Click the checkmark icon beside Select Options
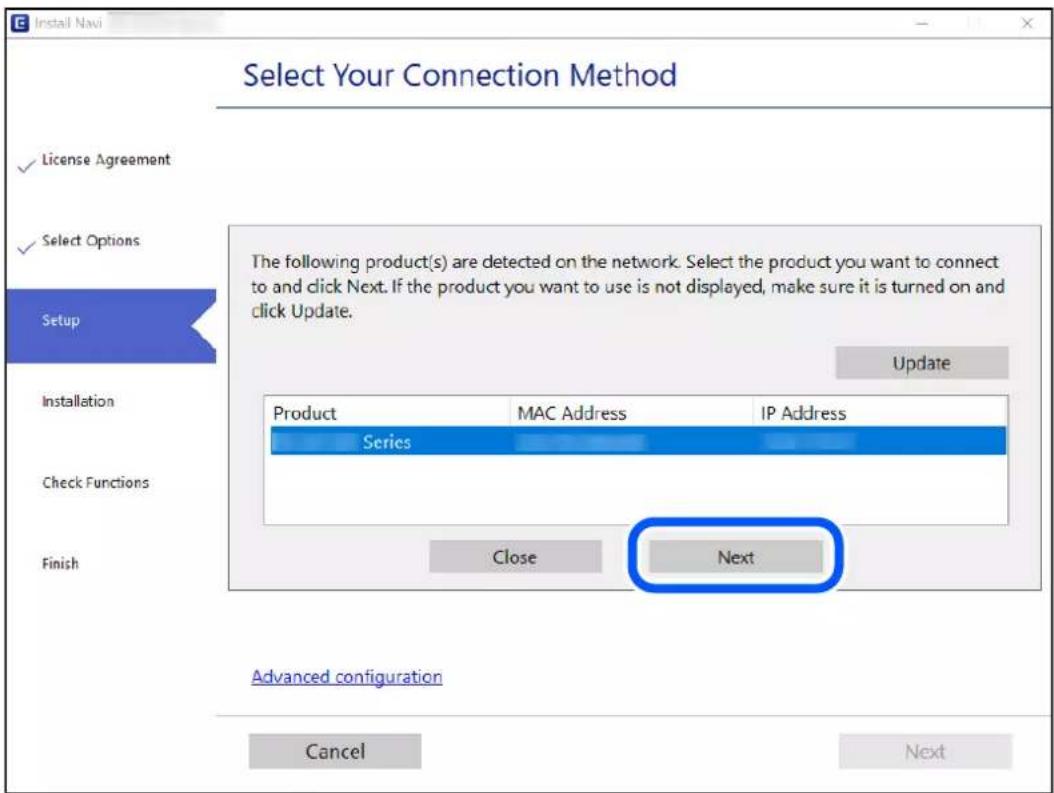The height and width of the screenshot is (793, 1054). coord(26,247)
